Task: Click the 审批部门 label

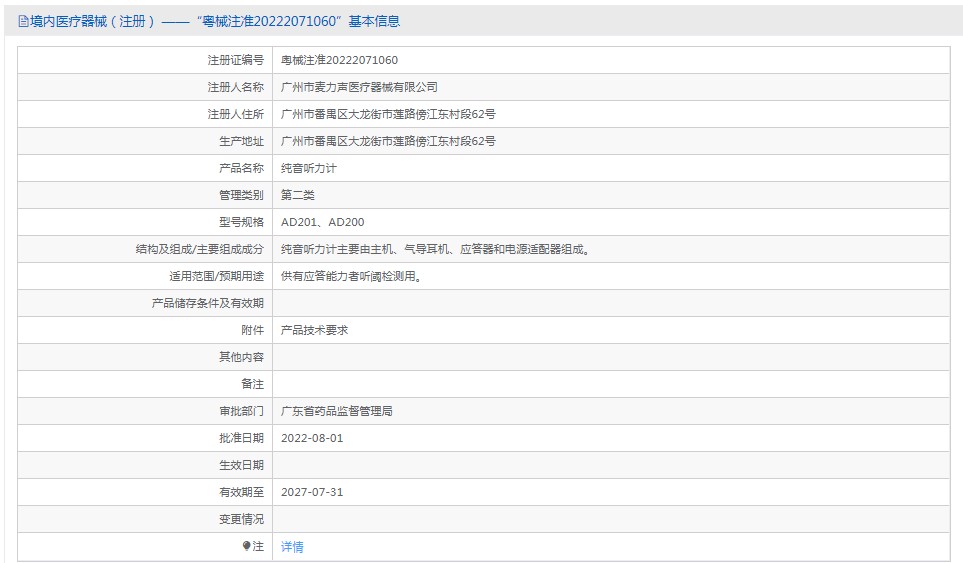Action: click(x=241, y=411)
